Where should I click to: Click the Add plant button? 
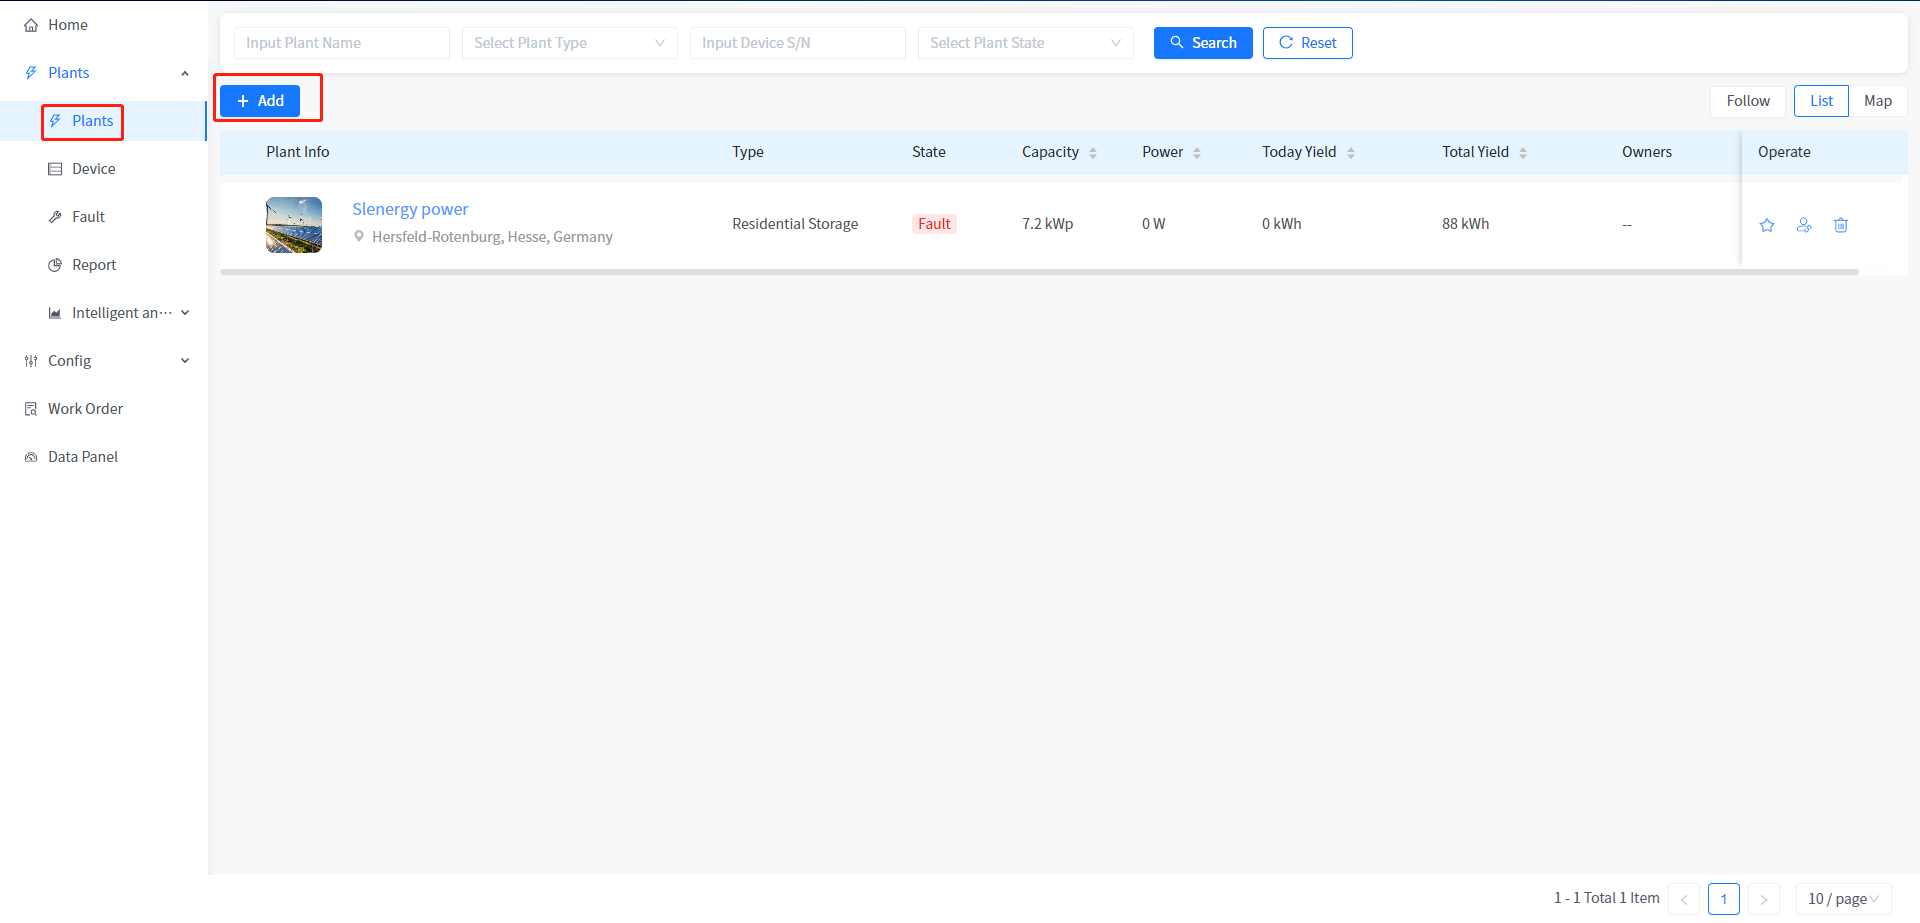click(260, 101)
